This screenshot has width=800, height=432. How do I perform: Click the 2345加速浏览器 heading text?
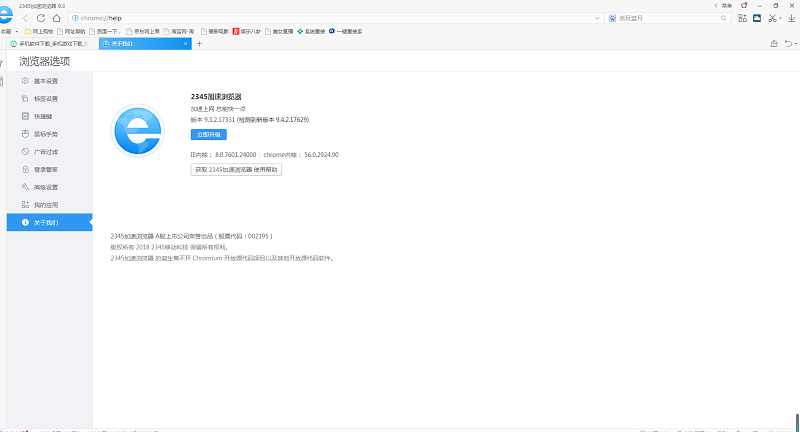coord(216,96)
